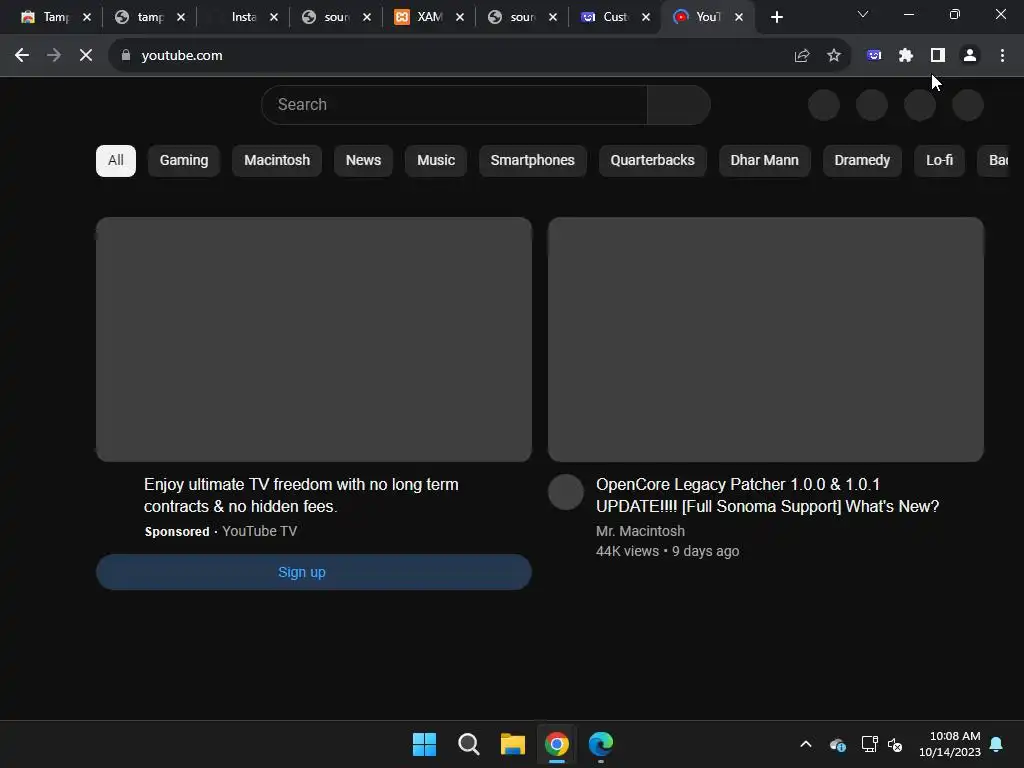The width and height of the screenshot is (1024, 768).
Task: Open File Explorer from the taskbar
Action: tap(513, 744)
